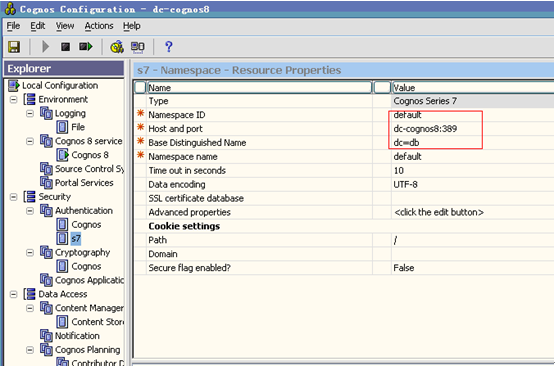Viewport: 555px width, 366px height.
Task: Select Cognos under Authentication
Action: point(86,224)
